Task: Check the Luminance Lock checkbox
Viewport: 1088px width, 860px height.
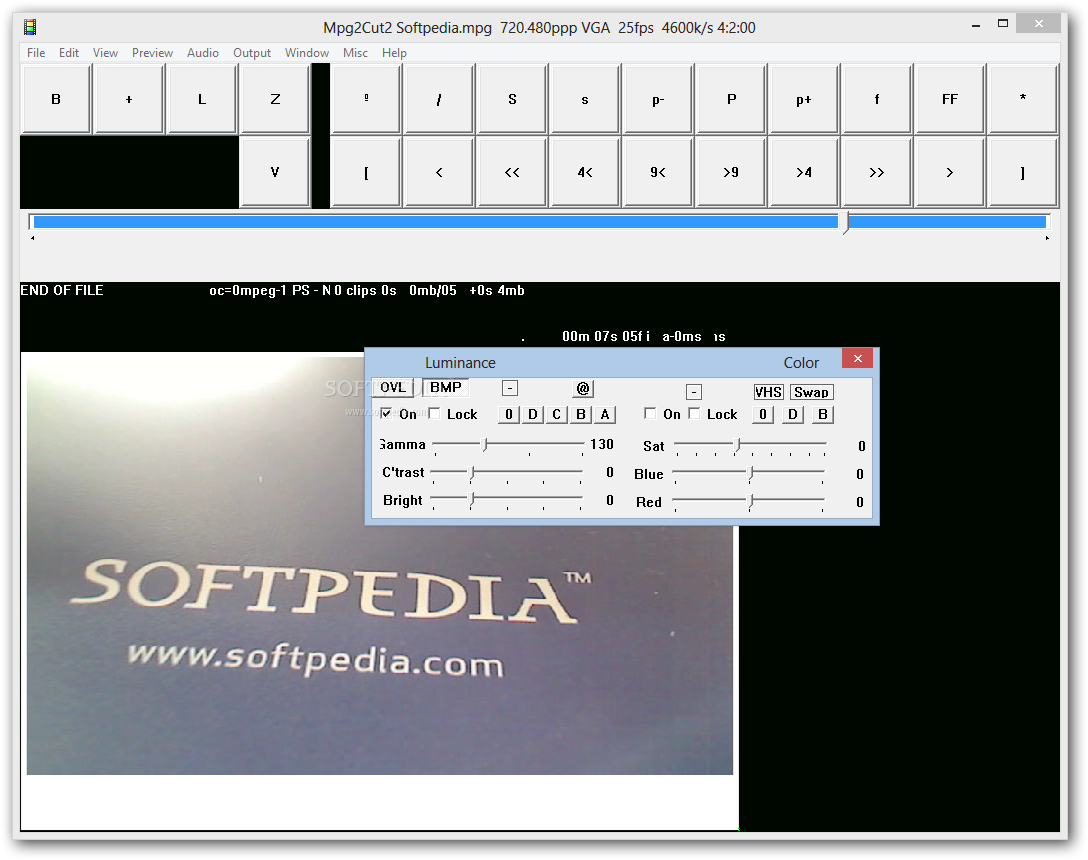Action: pyautogui.click(x=434, y=414)
